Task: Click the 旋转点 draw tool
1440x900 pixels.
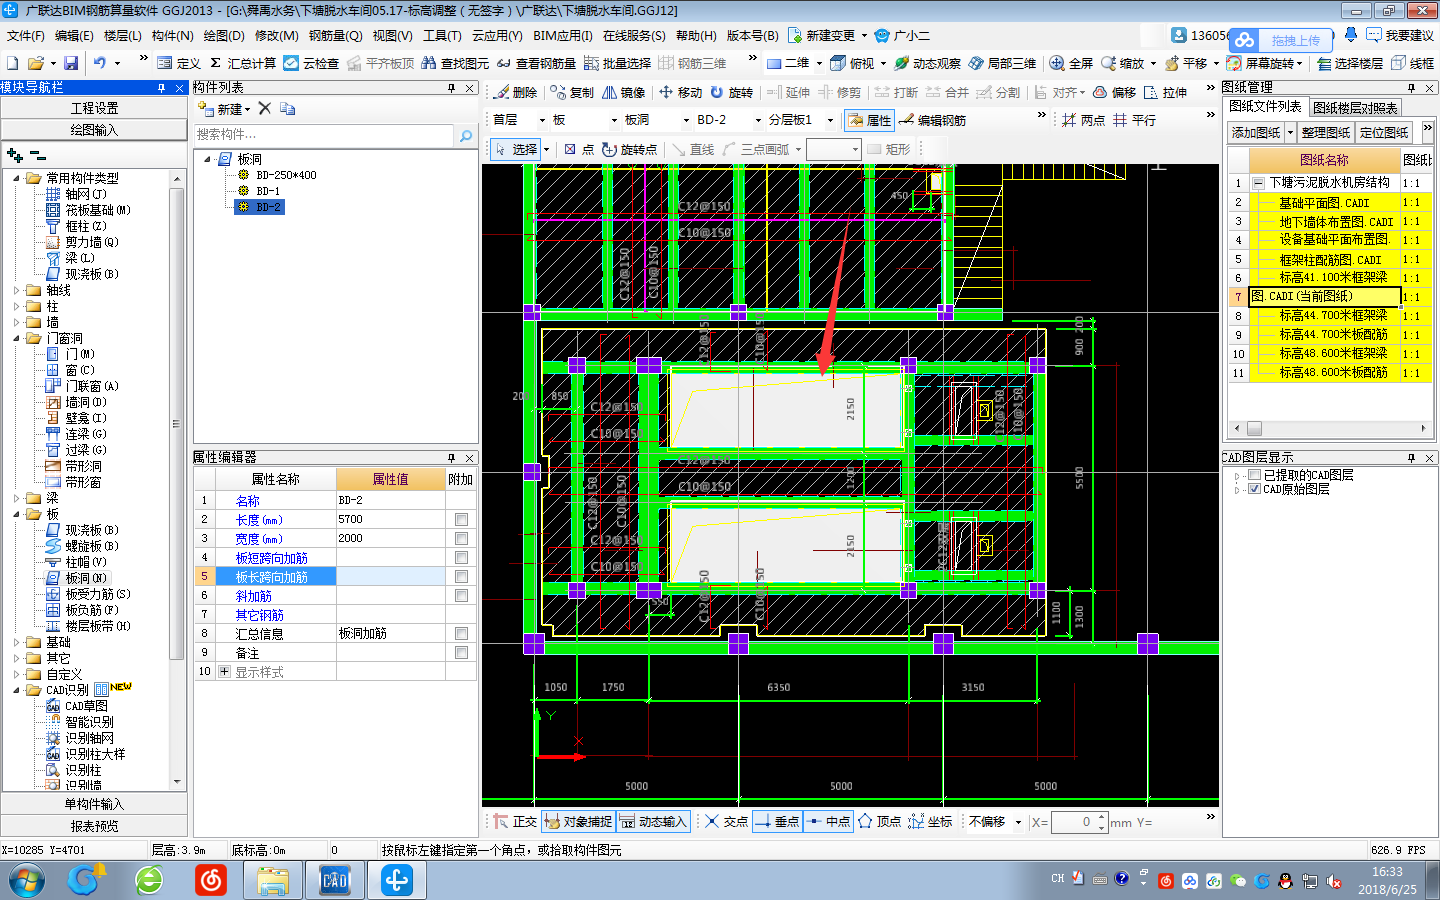Action: pos(629,149)
